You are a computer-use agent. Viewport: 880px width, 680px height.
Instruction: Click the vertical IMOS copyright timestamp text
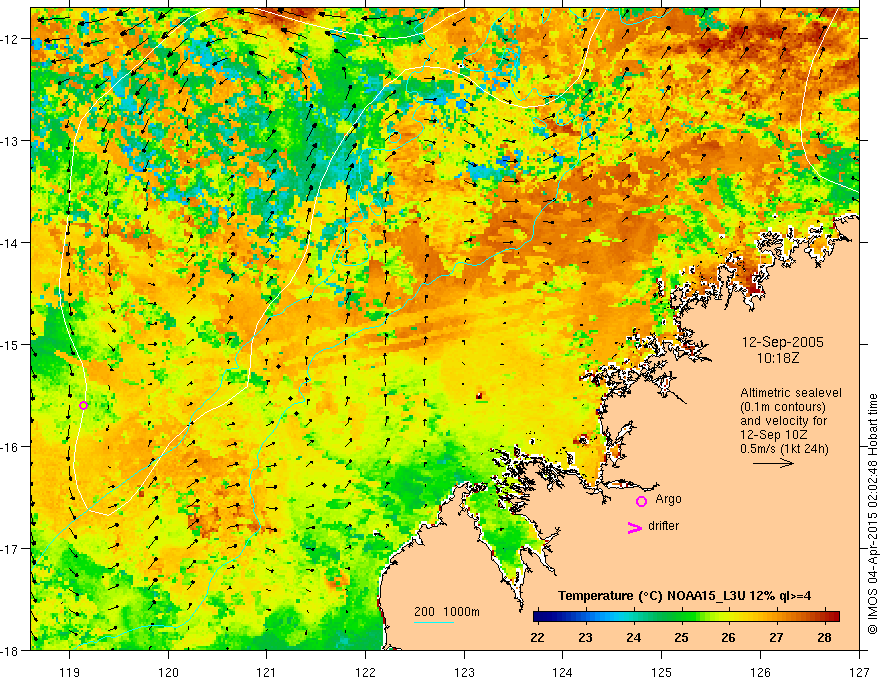click(x=872, y=514)
